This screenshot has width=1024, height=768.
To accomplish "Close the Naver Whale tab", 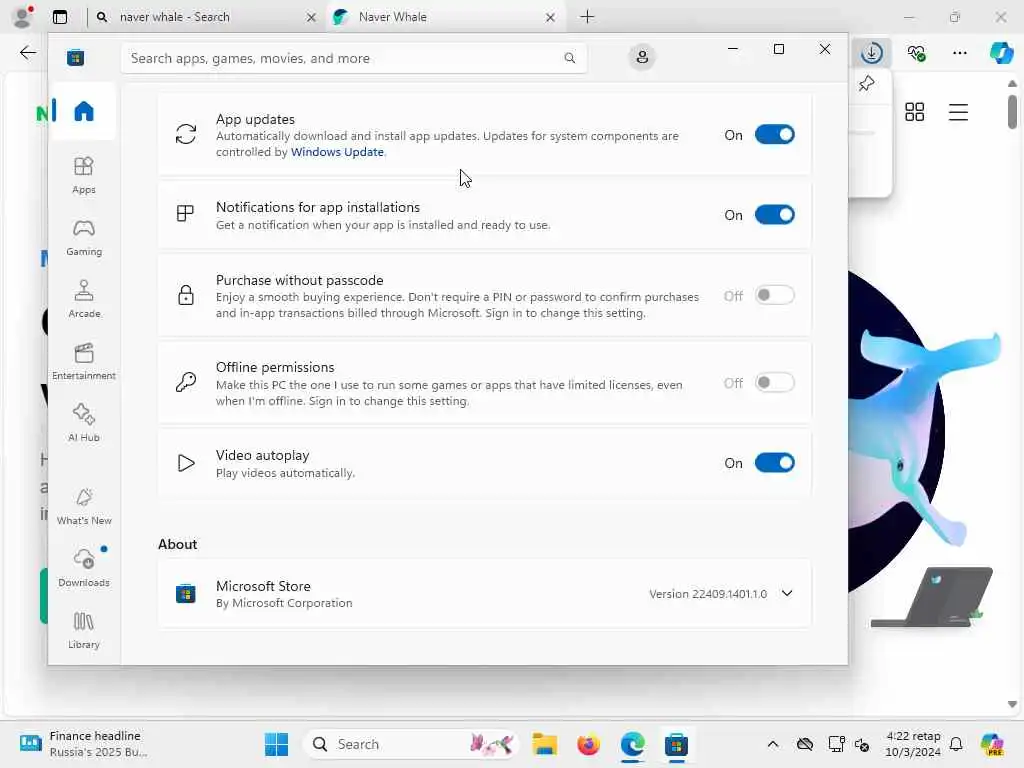I will point(550,17).
